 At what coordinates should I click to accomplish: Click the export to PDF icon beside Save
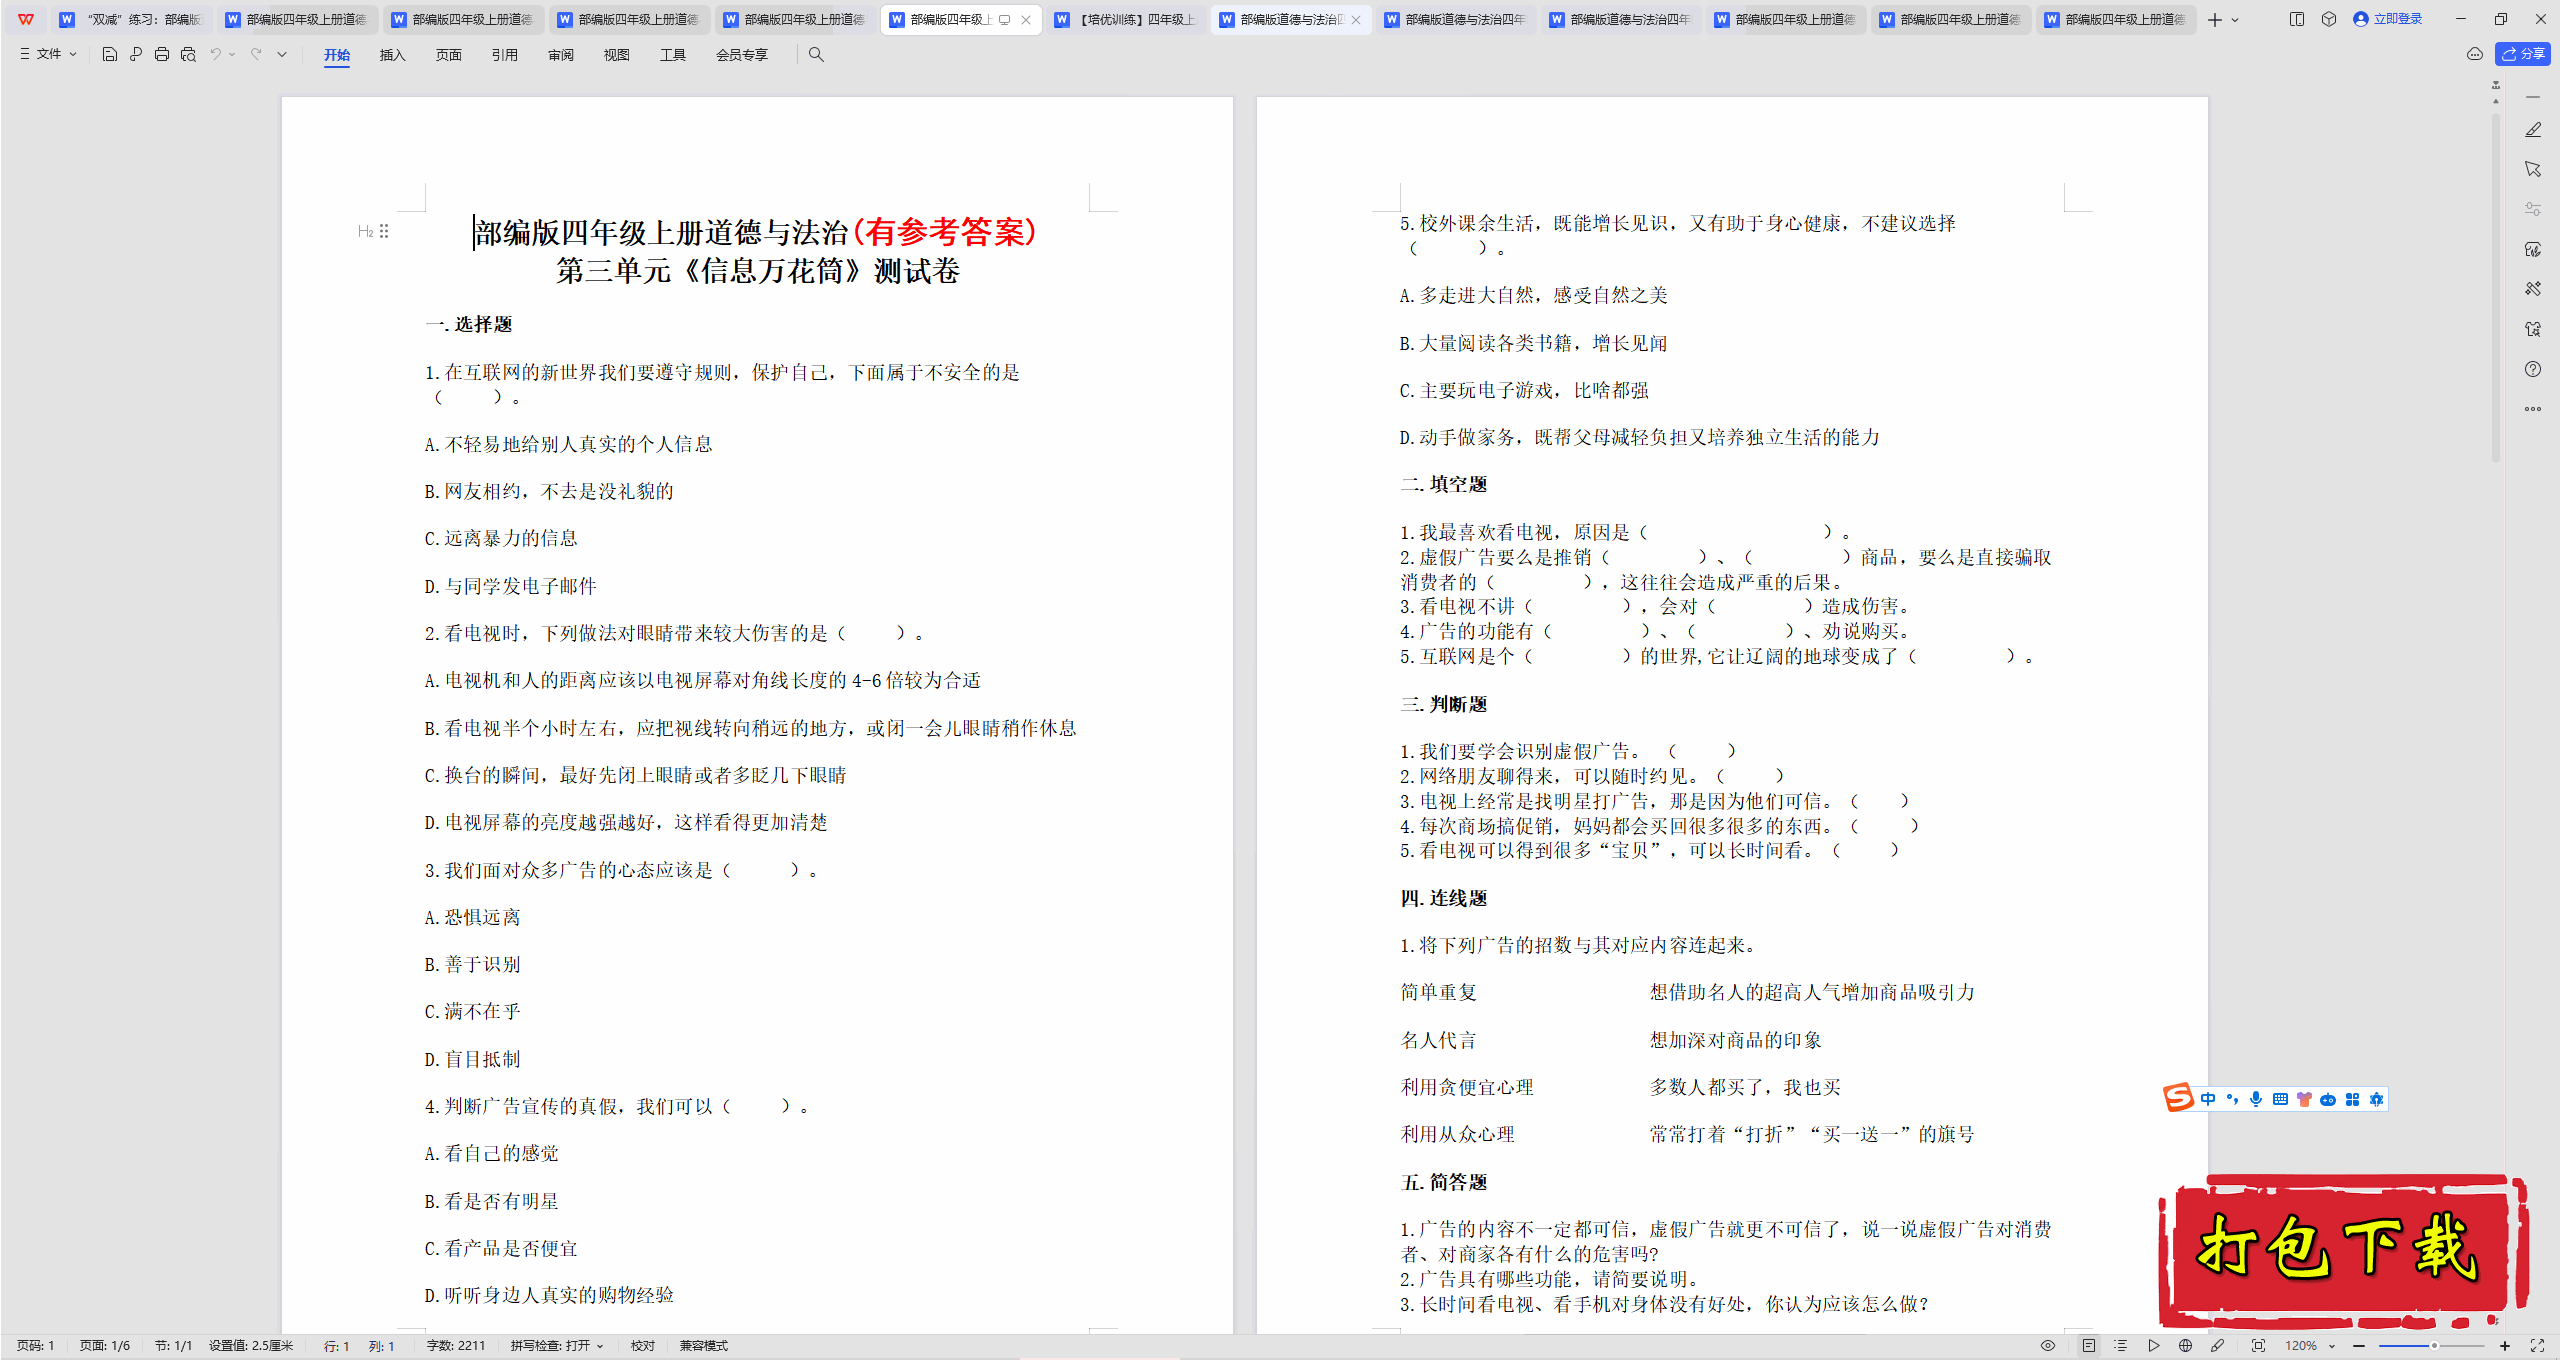click(x=136, y=55)
